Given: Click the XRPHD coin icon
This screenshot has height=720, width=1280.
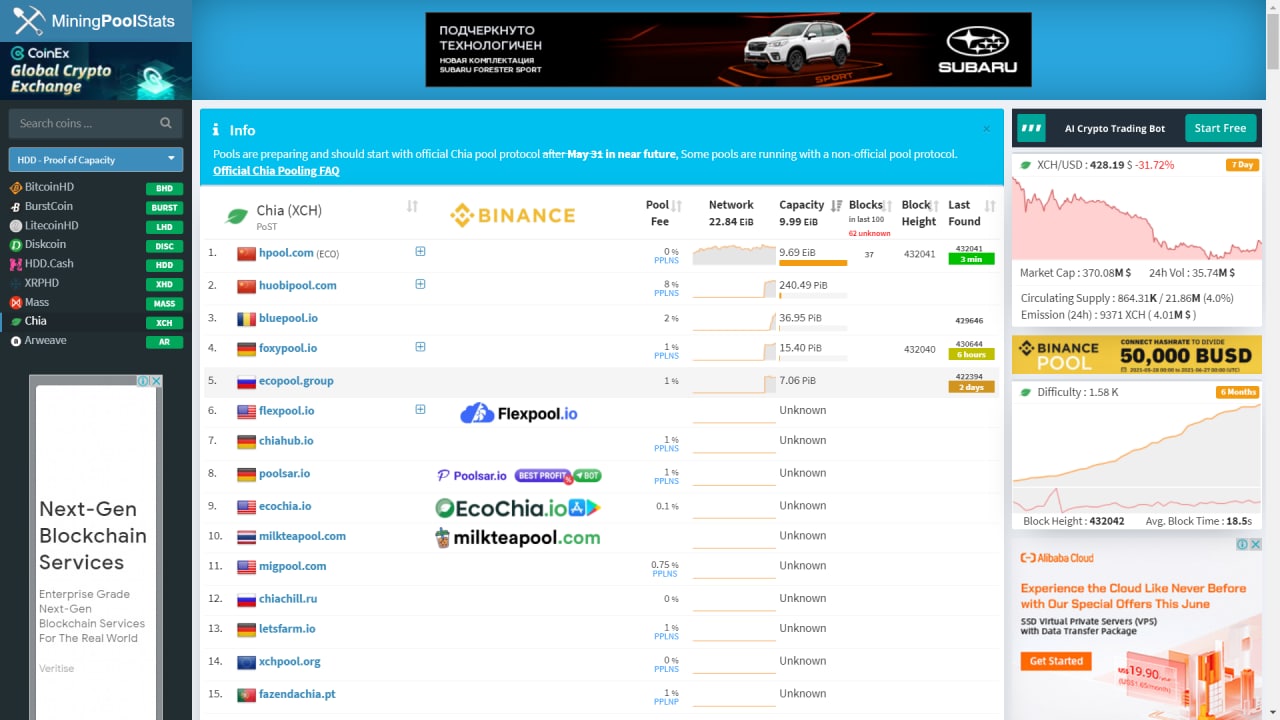Looking at the screenshot, I should pos(16,283).
